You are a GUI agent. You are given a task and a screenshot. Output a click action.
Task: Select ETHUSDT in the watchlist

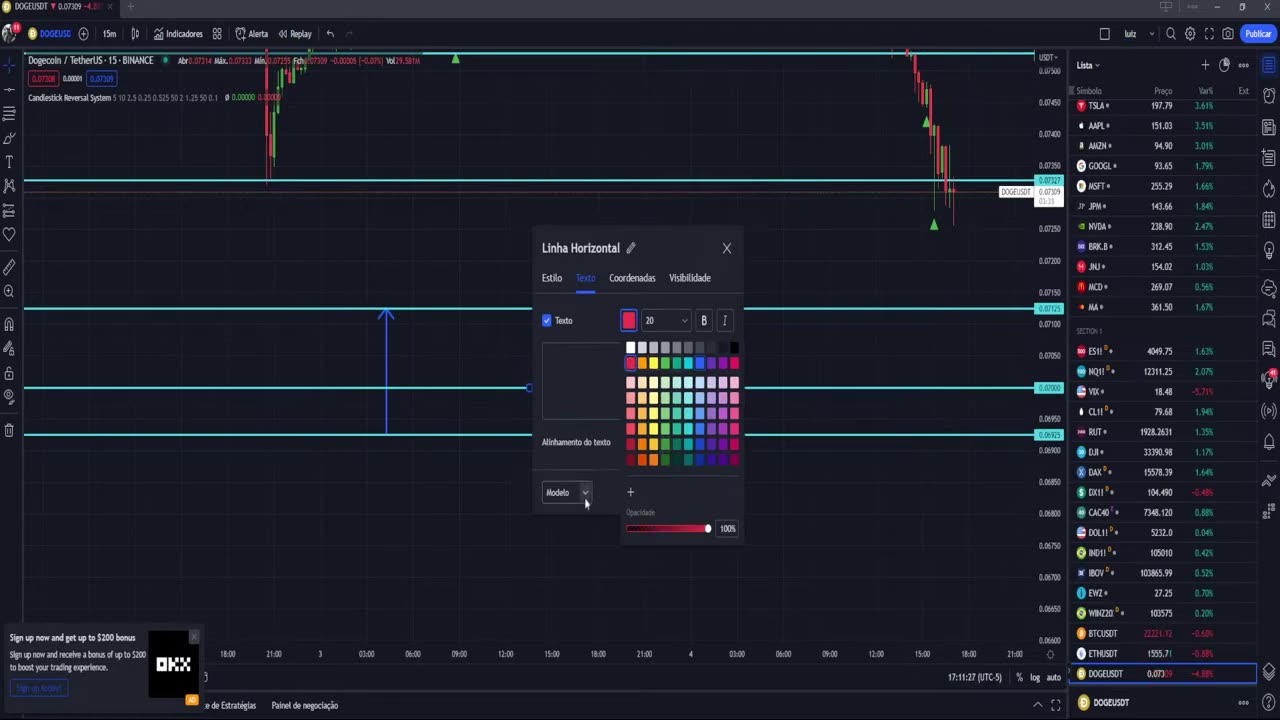coord(1163,654)
